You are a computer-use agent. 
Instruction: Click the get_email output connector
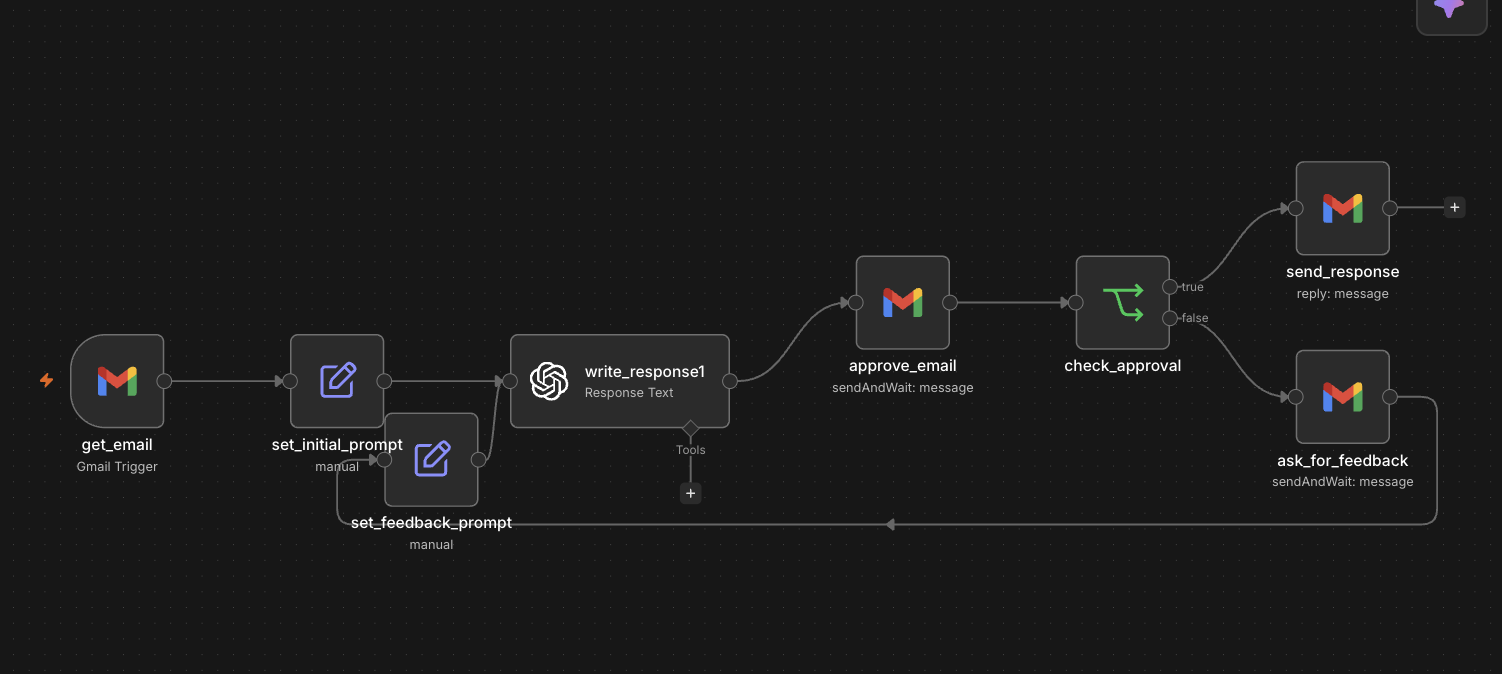[164, 381]
